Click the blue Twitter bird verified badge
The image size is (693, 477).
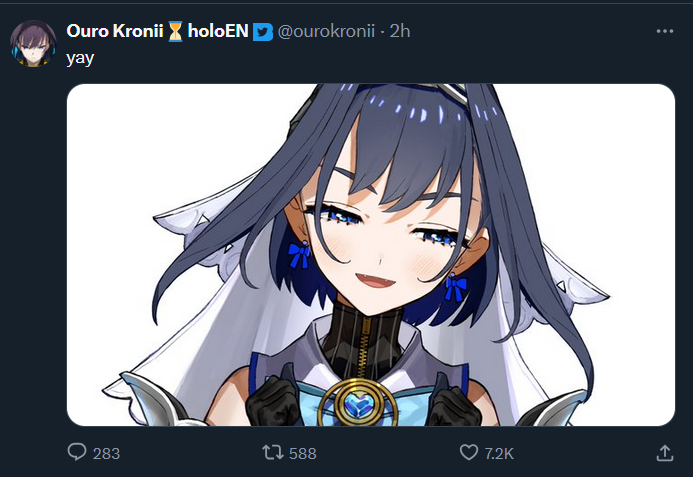[263, 31]
